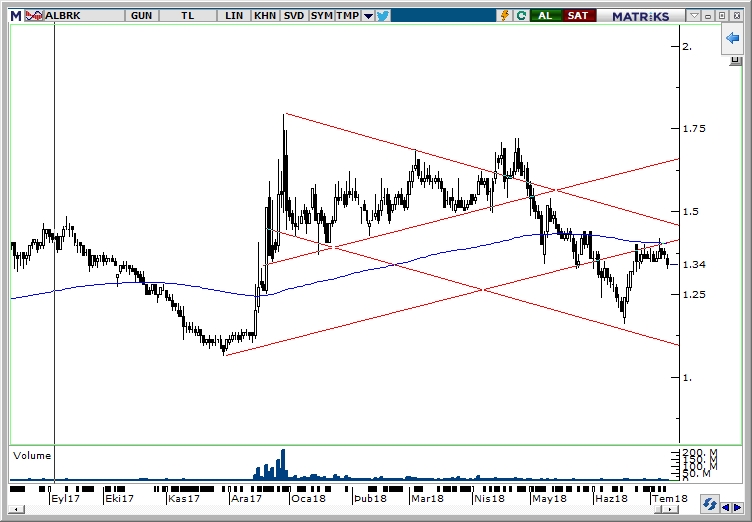
Task: Click horizontal scrollbar right arrow
Action: pyautogui.click(x=670, y=510)
